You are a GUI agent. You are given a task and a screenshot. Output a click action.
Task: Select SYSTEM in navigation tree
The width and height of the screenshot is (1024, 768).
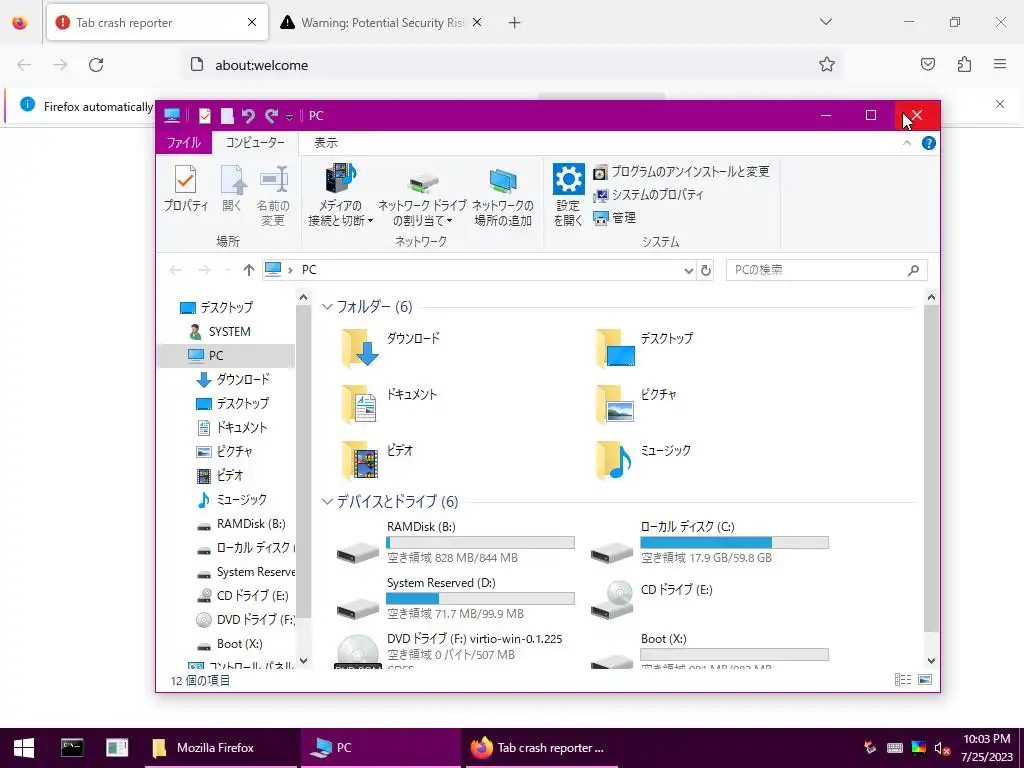[x=220, y=332]
